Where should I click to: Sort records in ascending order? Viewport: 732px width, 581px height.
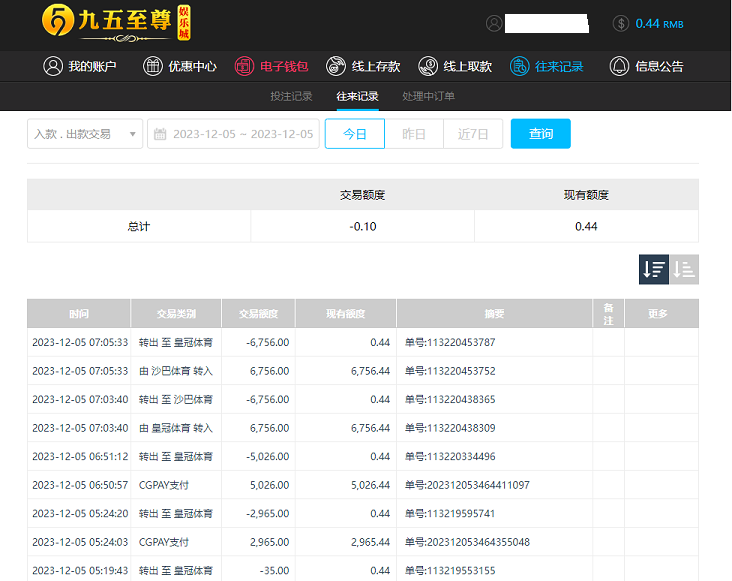click(684, 269)
